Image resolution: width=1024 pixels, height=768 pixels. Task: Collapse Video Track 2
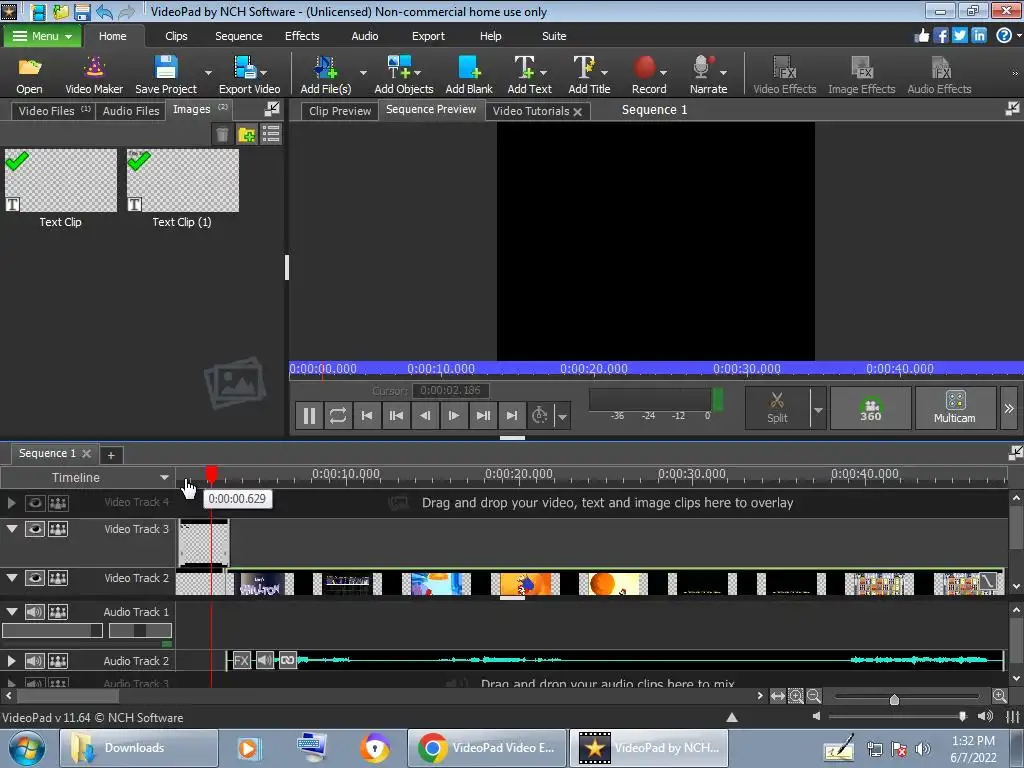click(x=12, y=577)
